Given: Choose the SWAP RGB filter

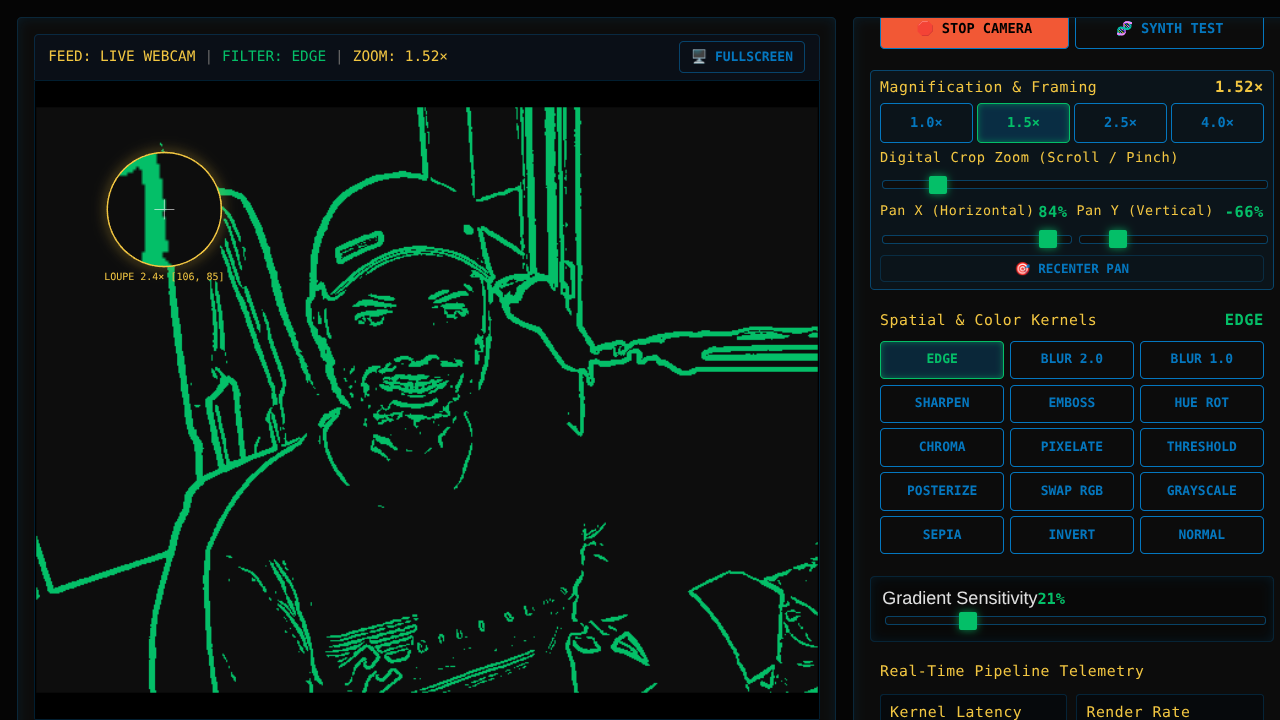Looking at the screenshot, I should click(1072, 491).
